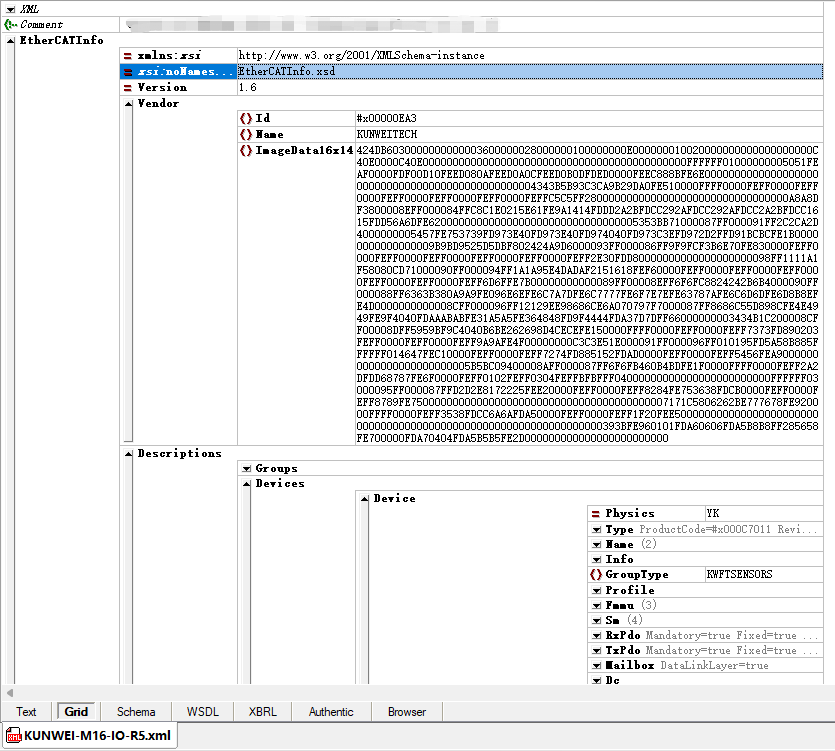Screen dimensions: 835x751
Task: Click the ImageData16x14 hex data cell
Action: (x=588, y=294)
